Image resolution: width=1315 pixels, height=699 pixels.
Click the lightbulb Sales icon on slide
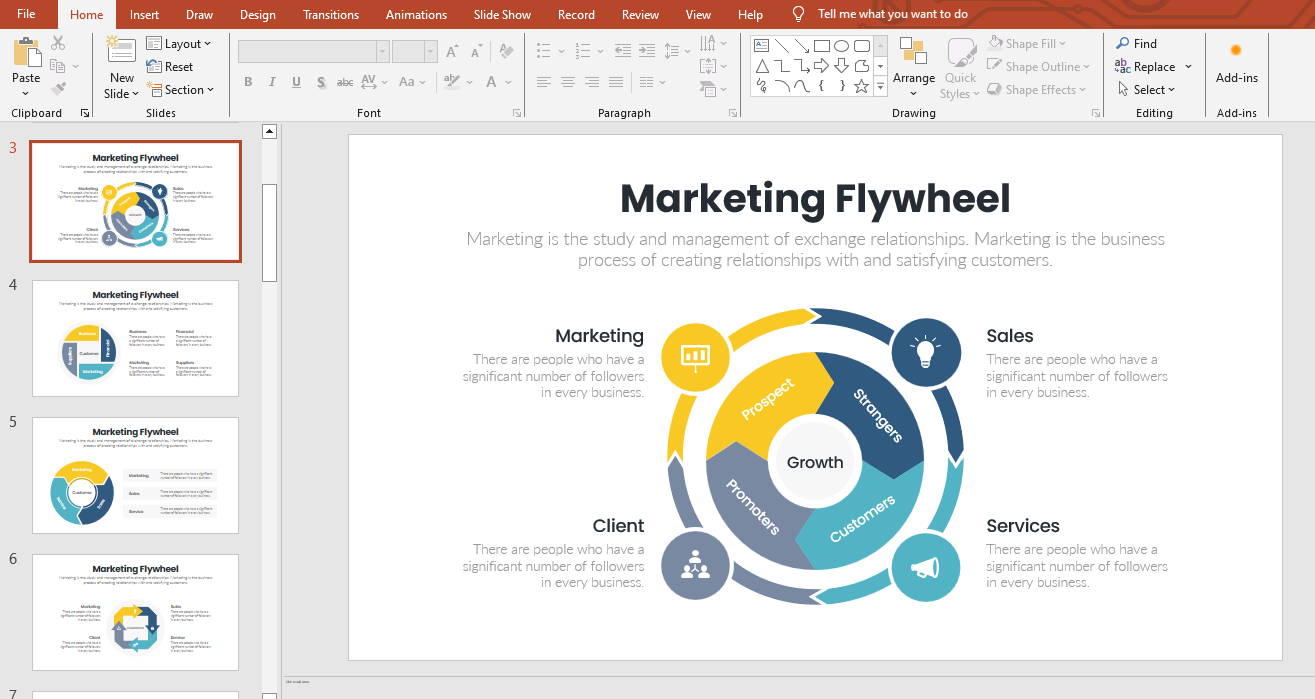(x=926, y=352)
